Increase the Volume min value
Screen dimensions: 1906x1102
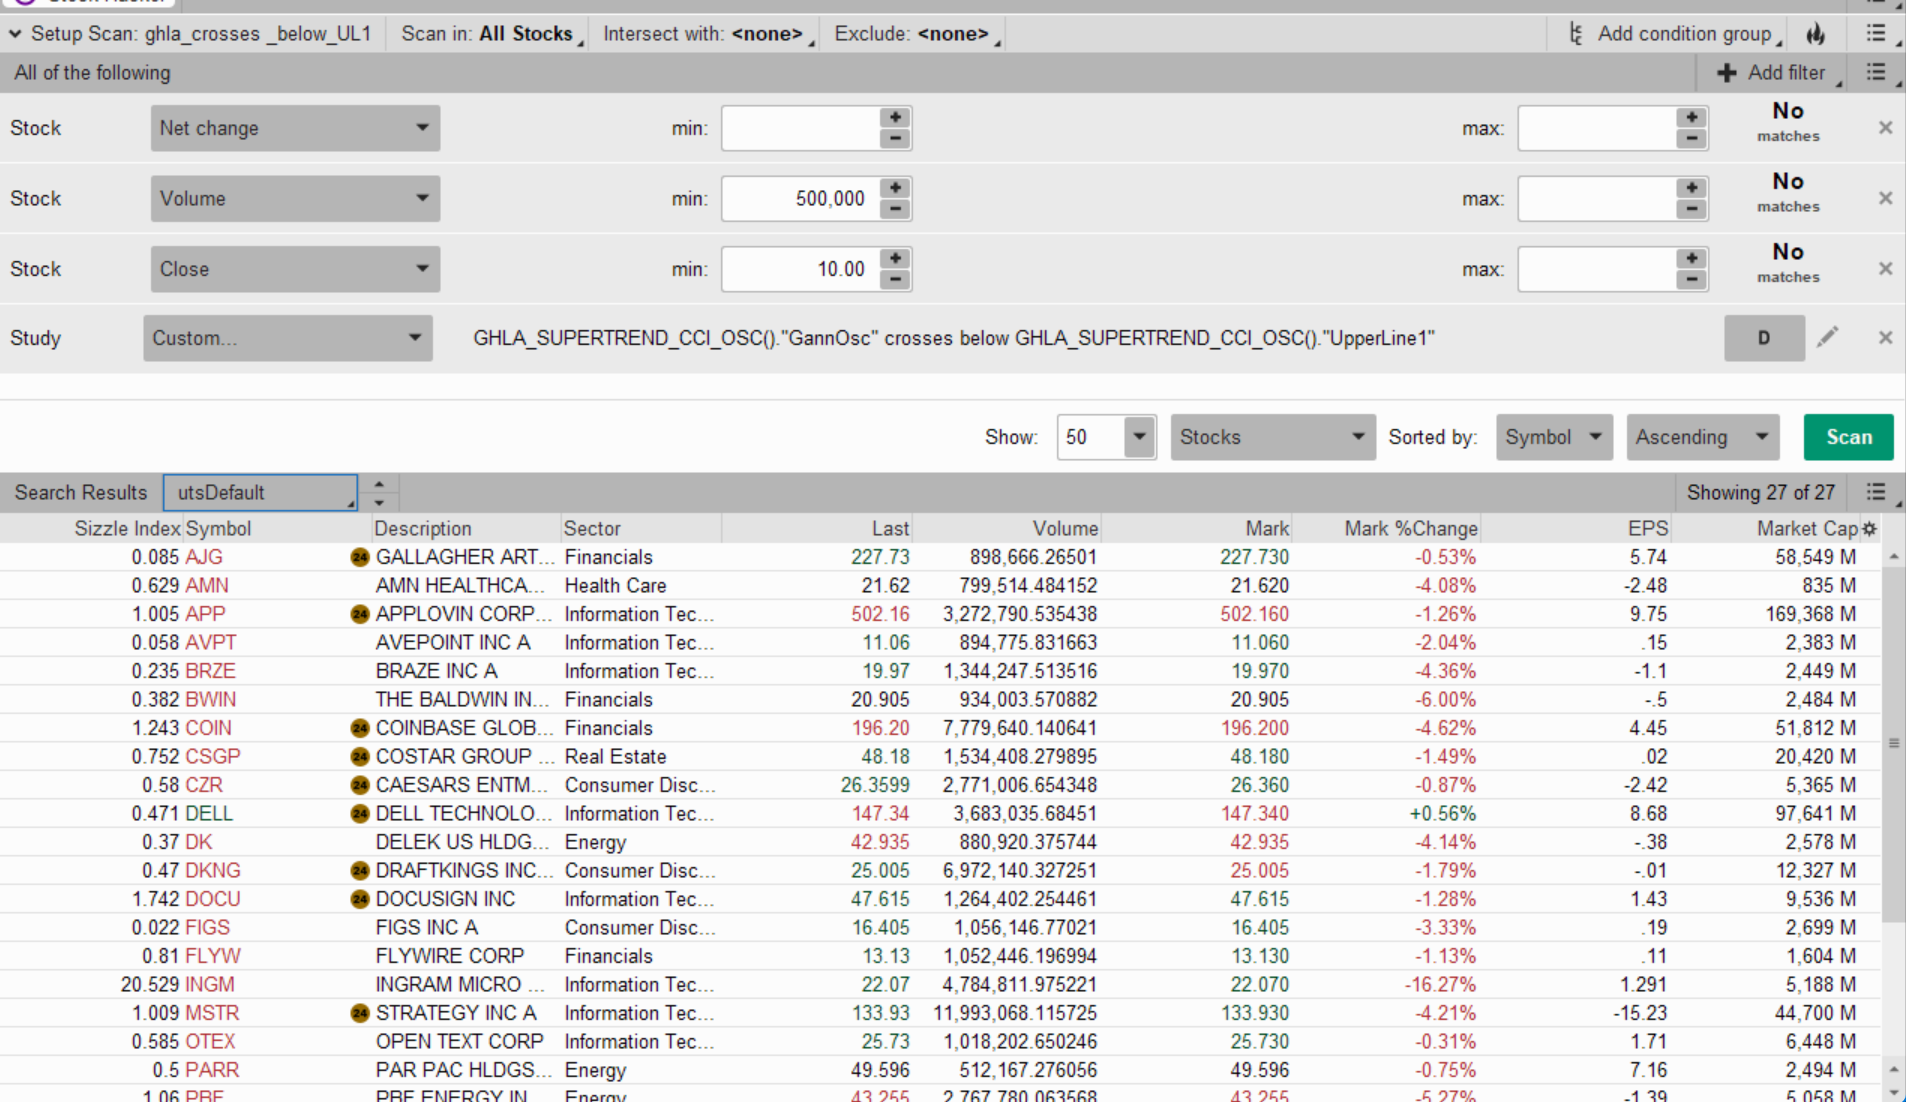point(895,188)
